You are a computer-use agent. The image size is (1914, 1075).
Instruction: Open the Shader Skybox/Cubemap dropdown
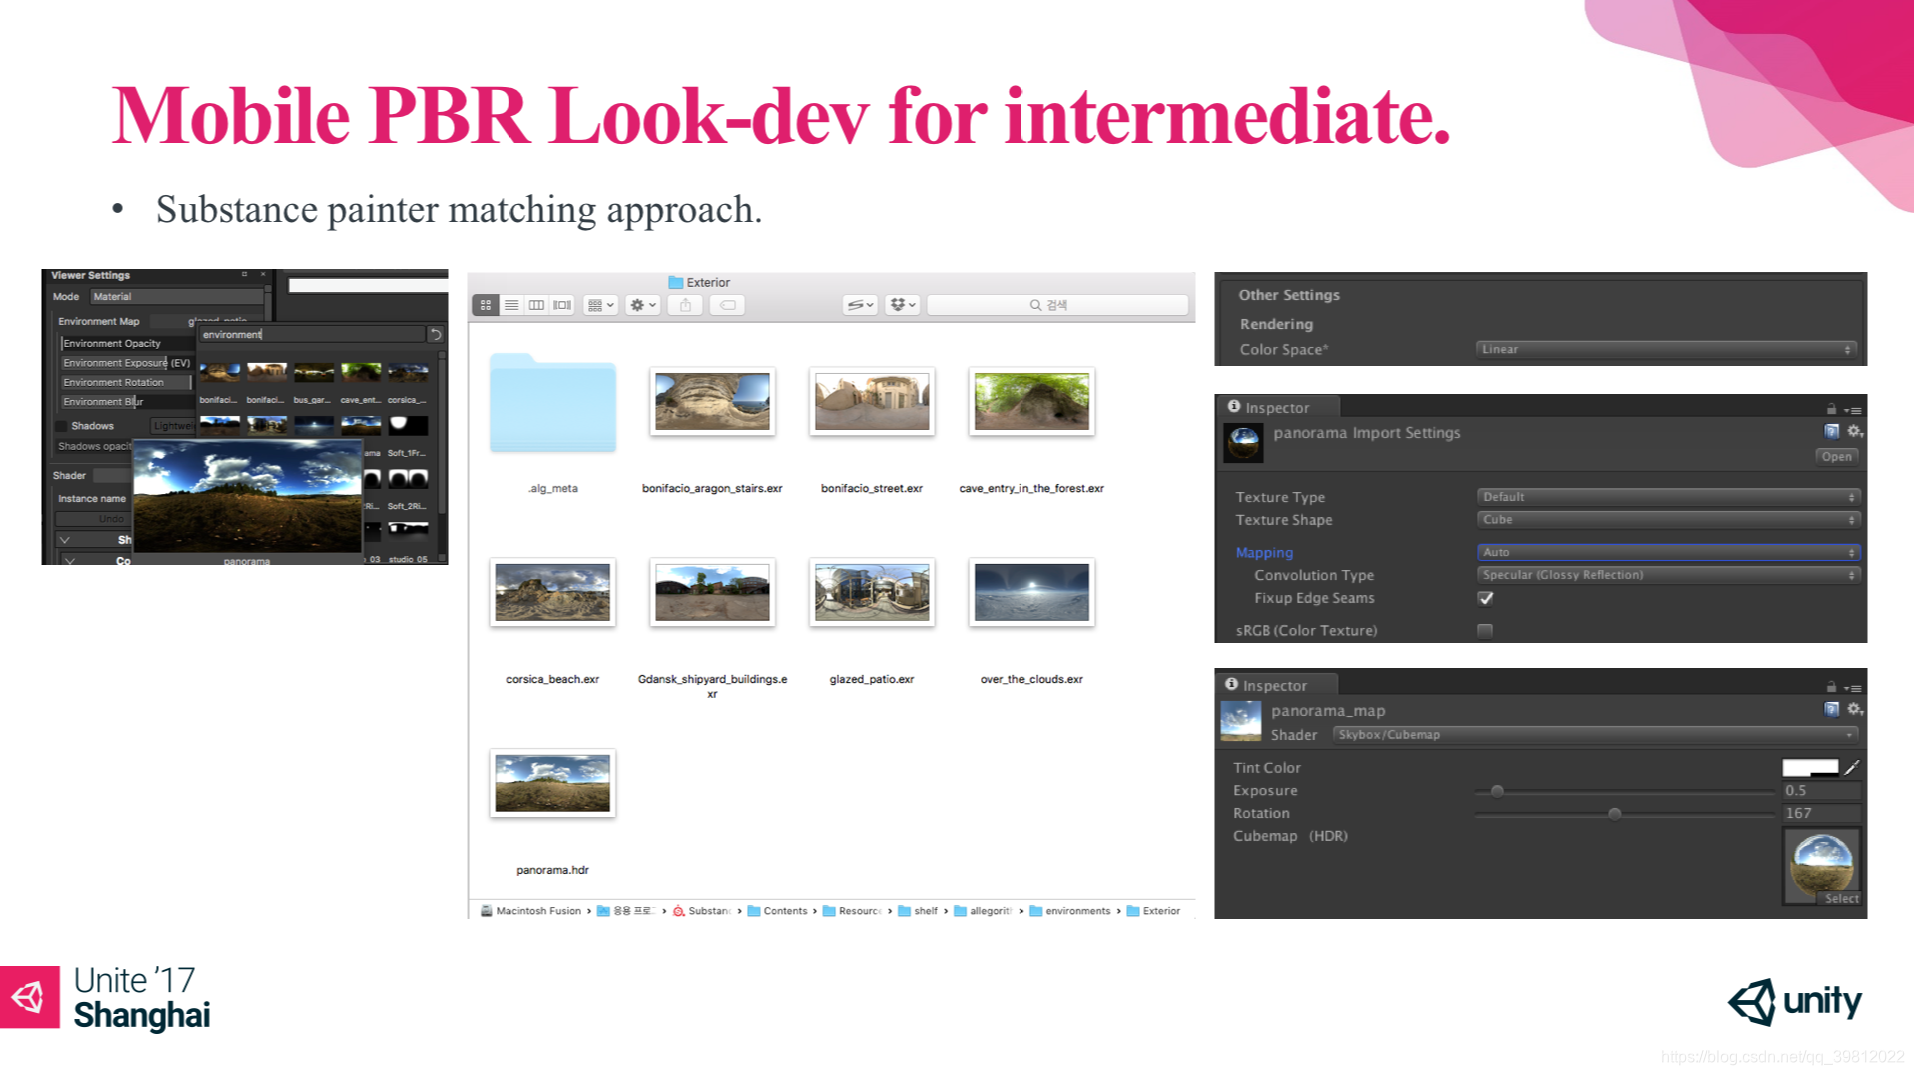click(x=1595, y=735)
